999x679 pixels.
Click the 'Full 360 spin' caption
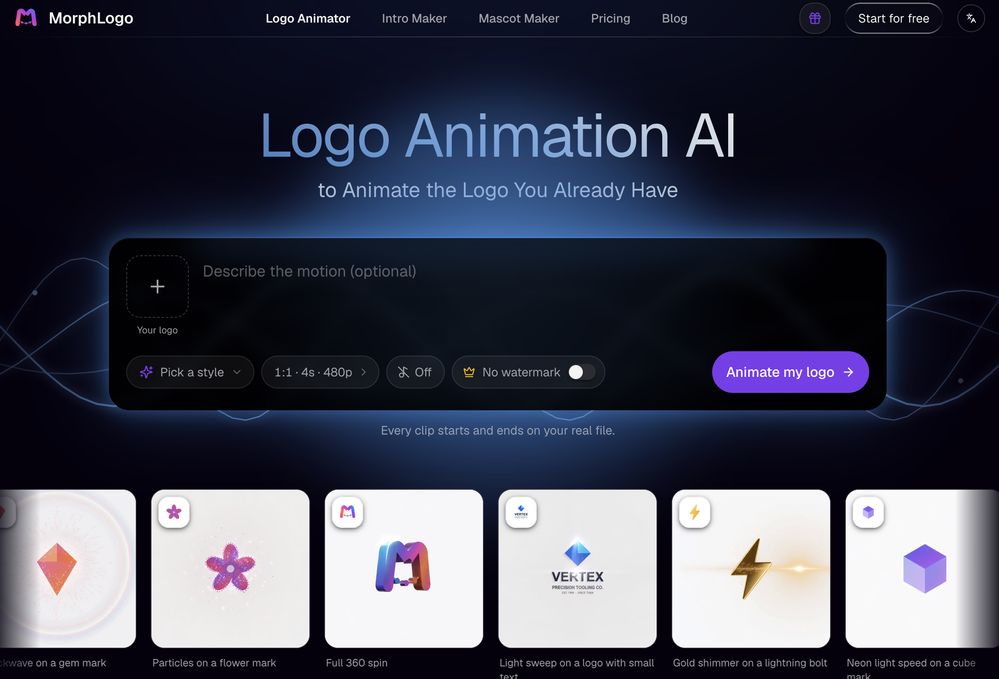[x=357, y=663]
